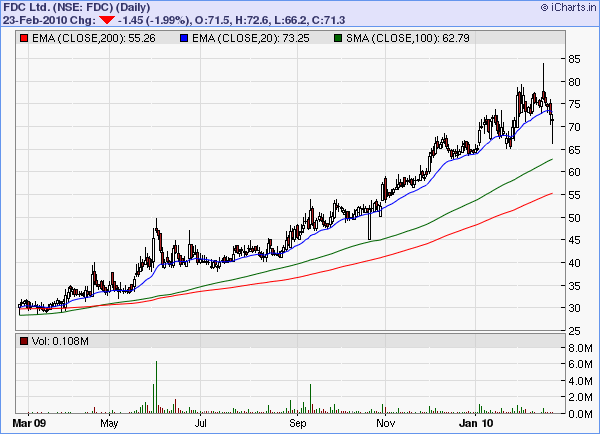Screen dimensions: 600x434
Task: Click the Mar 09 date axis label
Action: tap(29, 423)
